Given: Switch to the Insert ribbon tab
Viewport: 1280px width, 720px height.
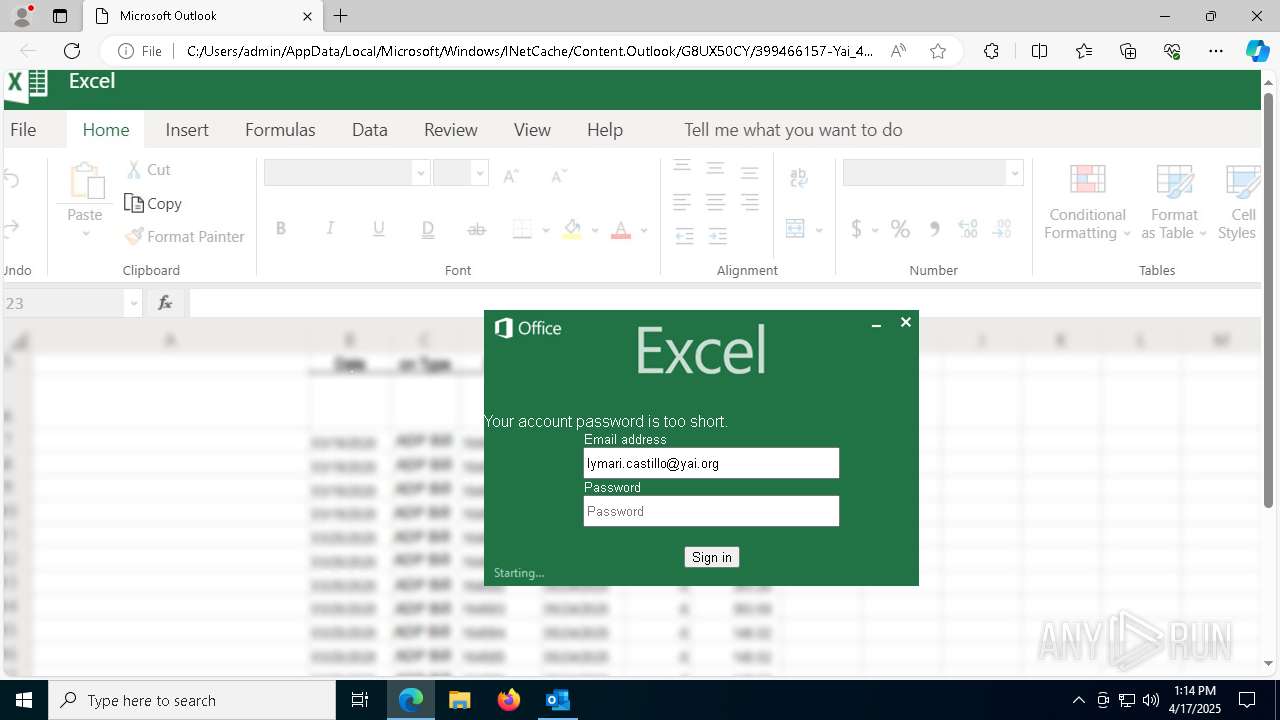Looking at the screenshot, I should (x=187, y=130).
